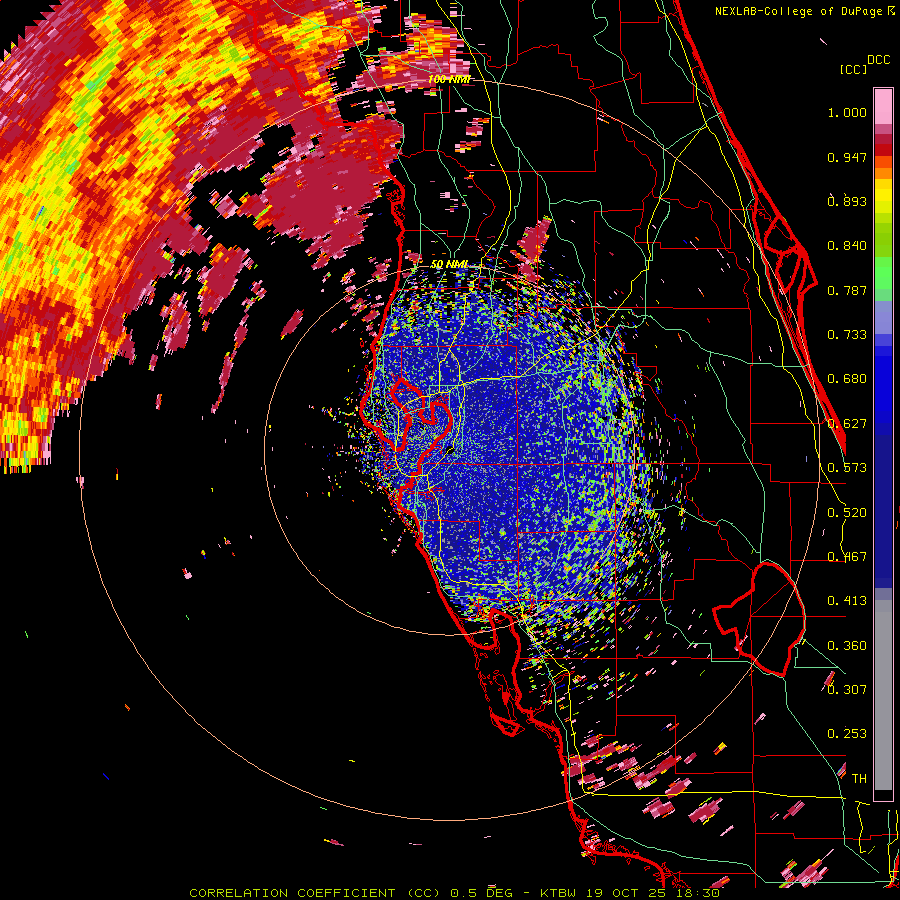The width and height of the screenshot is (900, 900).
Task: Click the 0.947 scale value
Action: click(x=847, y=157)
